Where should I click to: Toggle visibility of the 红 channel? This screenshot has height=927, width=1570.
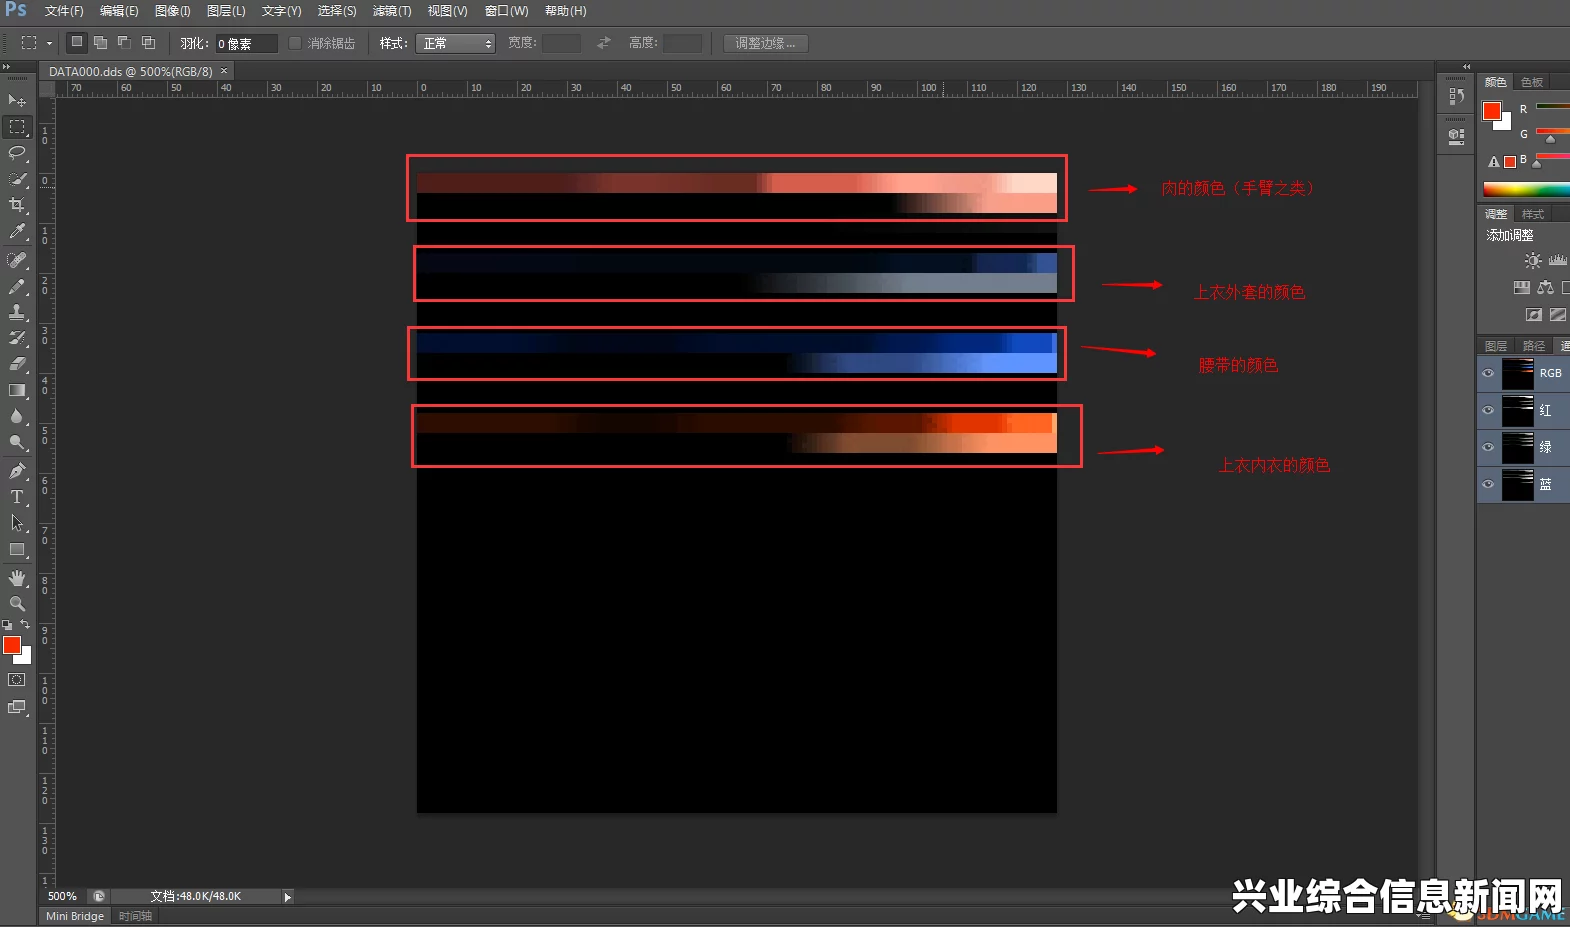1488,411
